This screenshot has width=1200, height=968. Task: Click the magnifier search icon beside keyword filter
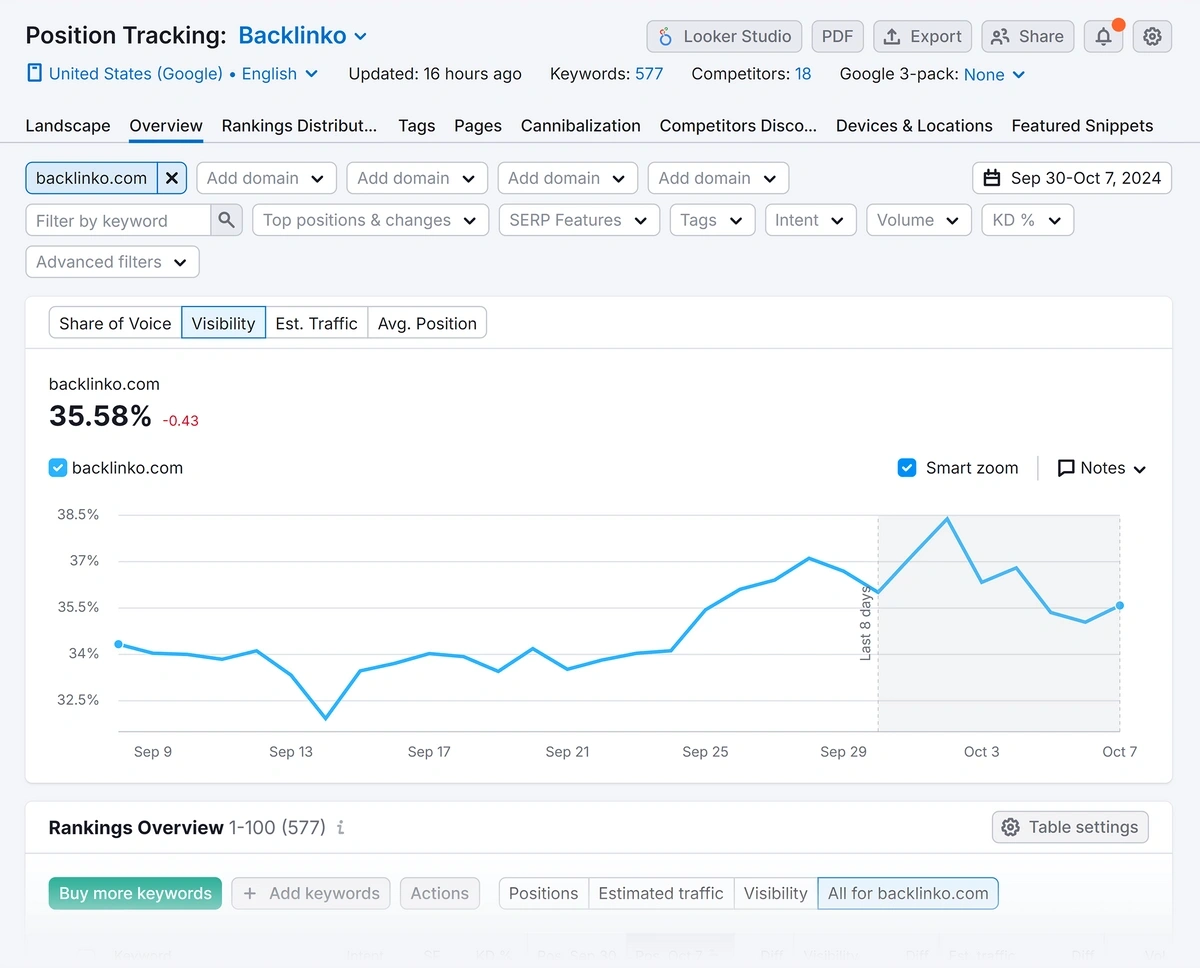click(x=227, y=220)
